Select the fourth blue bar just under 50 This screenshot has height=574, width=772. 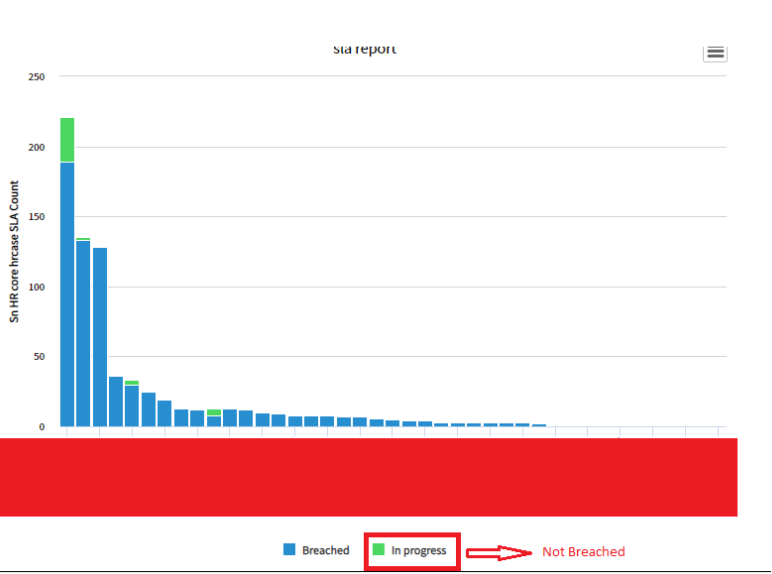[x=116, y=401]
